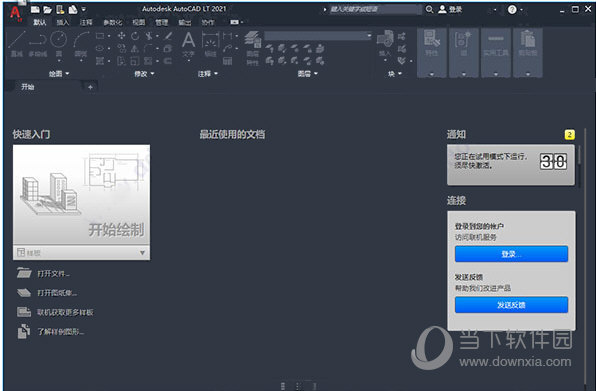Viewport: 596px width, 391px height.
Task: Expand the Help dropdown arrow
Action: point(521,9)
